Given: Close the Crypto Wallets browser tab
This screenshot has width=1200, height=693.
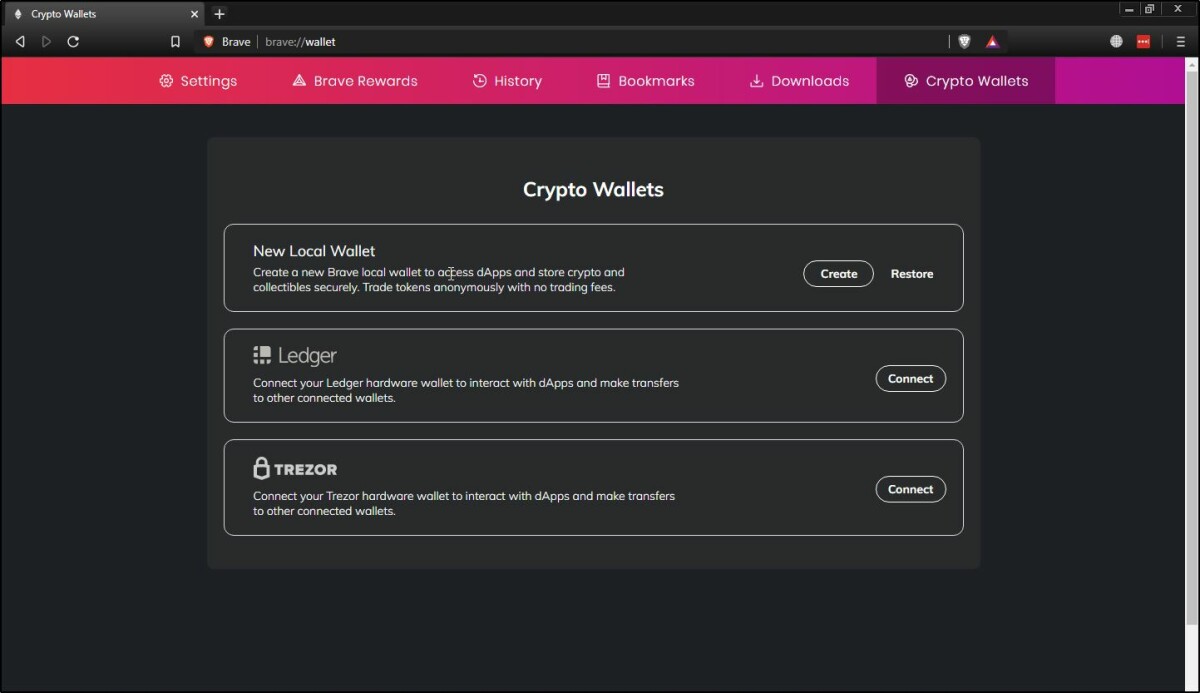Looking at the screenshot, I should 194,14.
